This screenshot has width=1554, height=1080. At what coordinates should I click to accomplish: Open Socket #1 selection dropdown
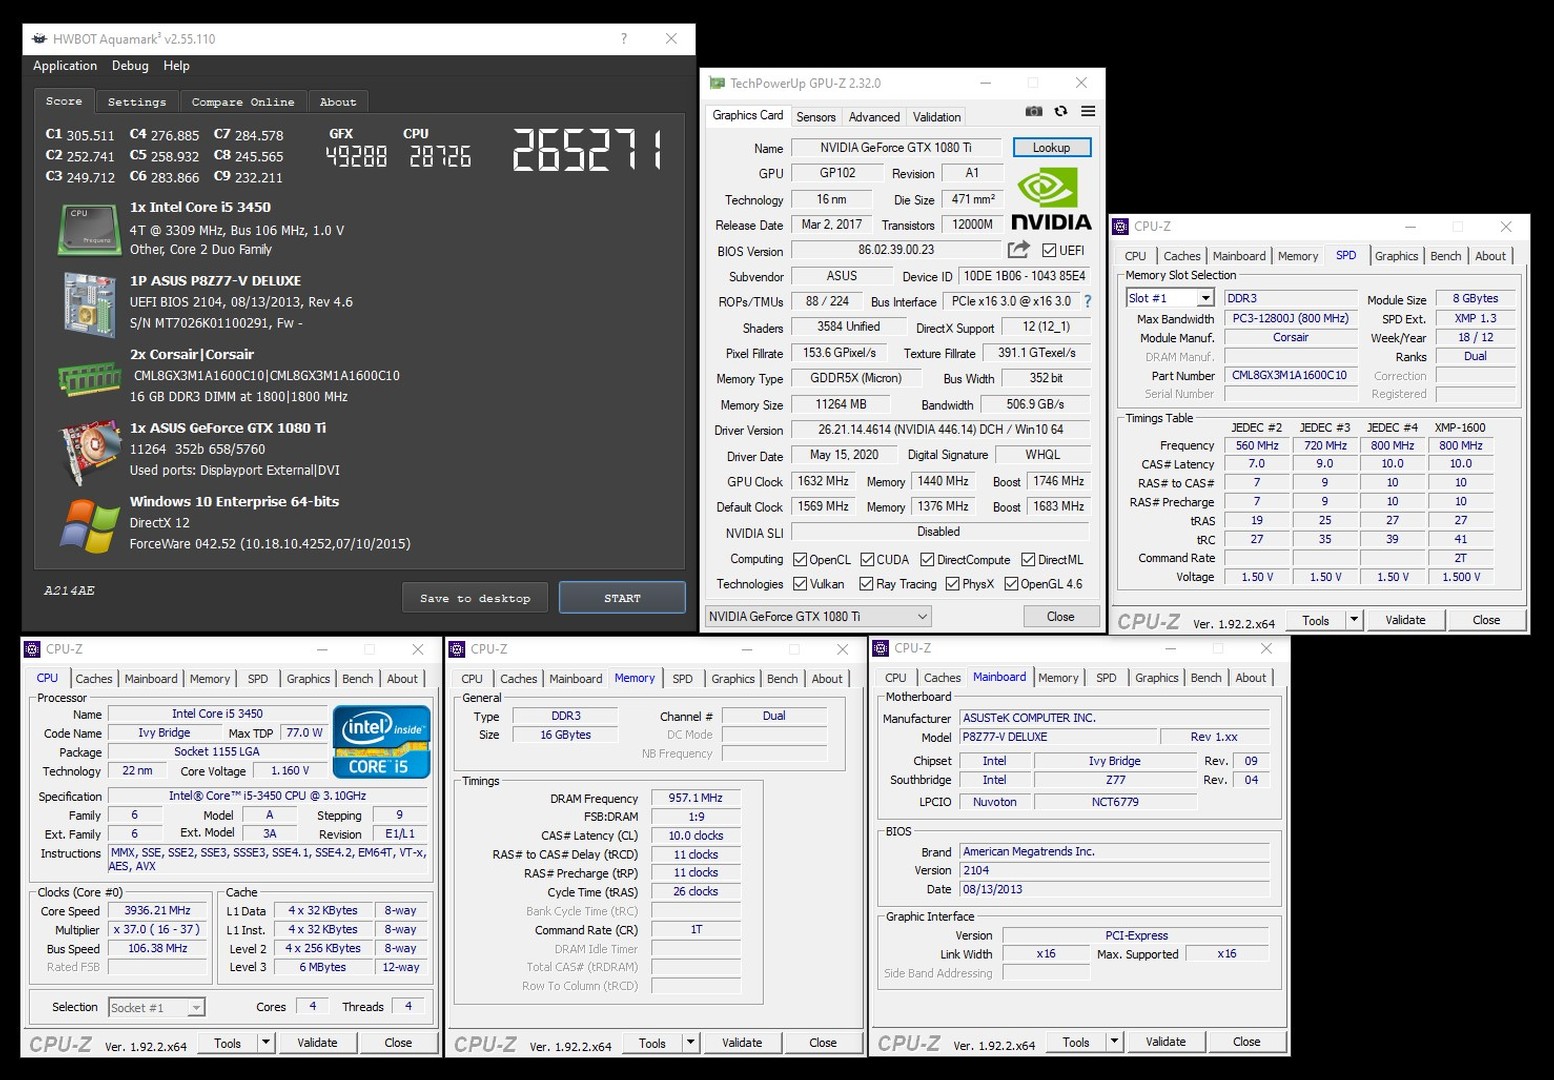pos(157,1007)
